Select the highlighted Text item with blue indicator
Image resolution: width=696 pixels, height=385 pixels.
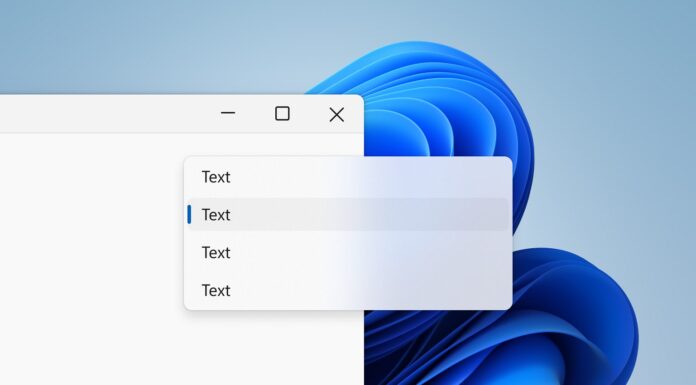[348, 214]
